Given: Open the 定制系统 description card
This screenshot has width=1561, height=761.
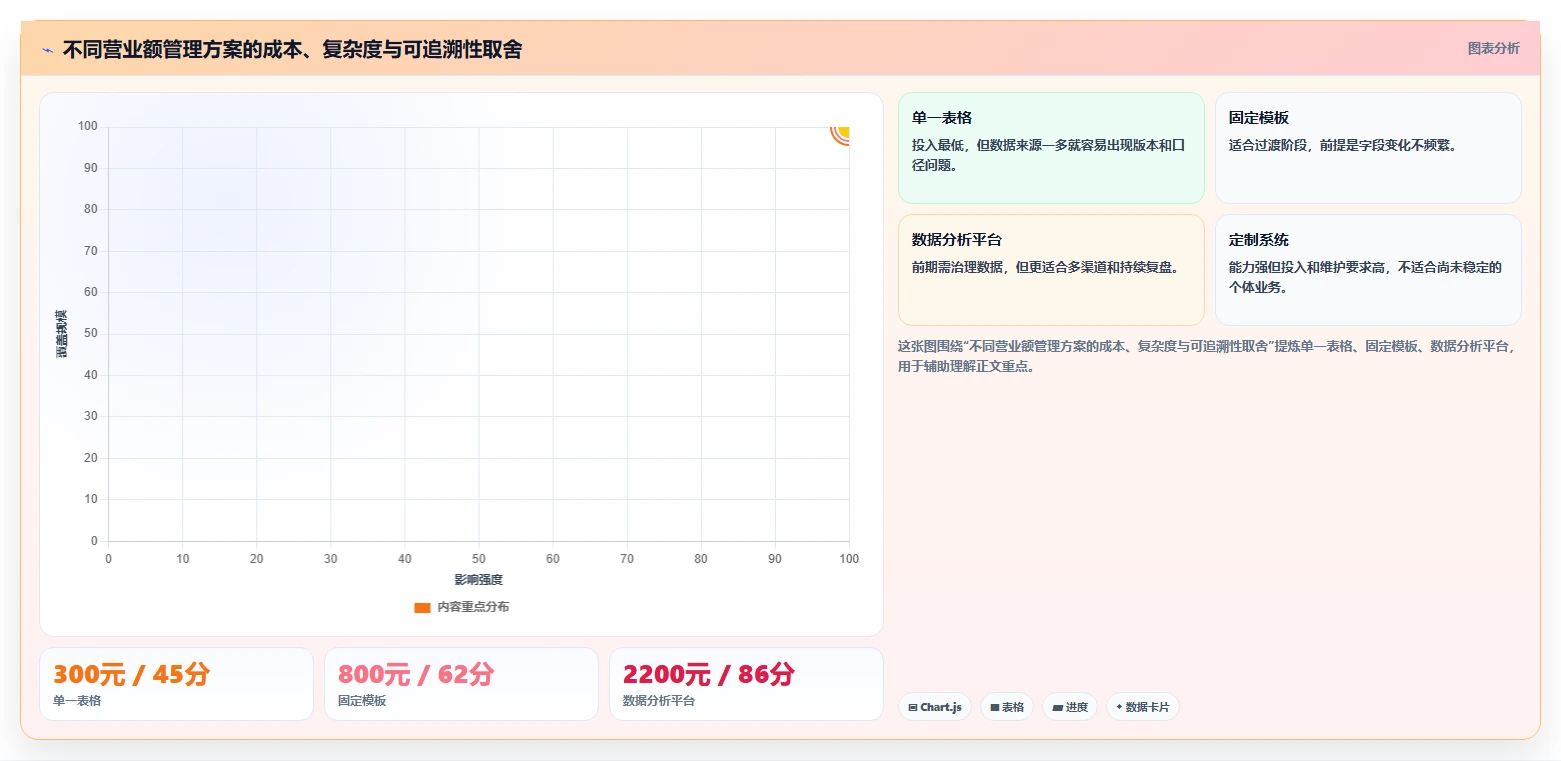Looking at the screenshot, I should pos(1368,270).
